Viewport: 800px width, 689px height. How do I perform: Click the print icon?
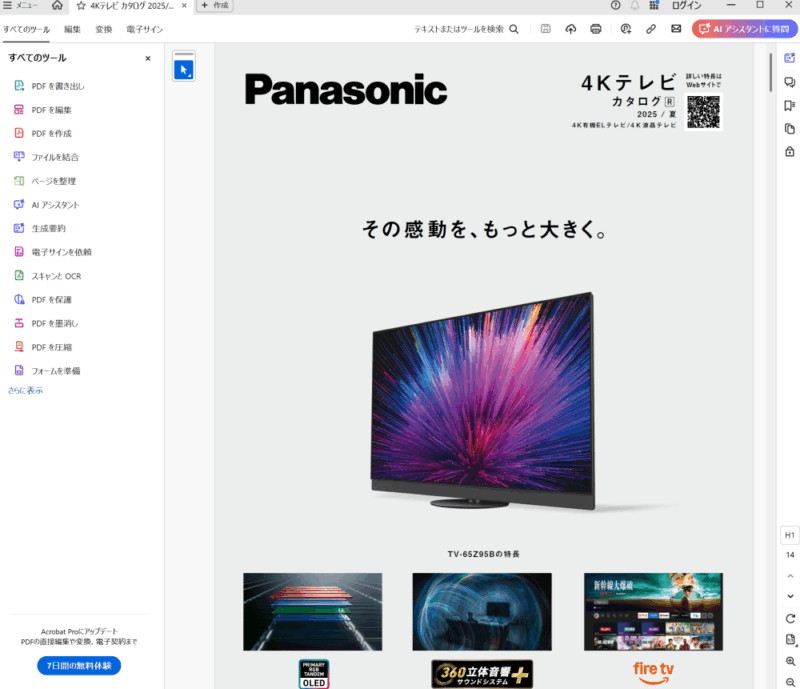pos(595,29)
